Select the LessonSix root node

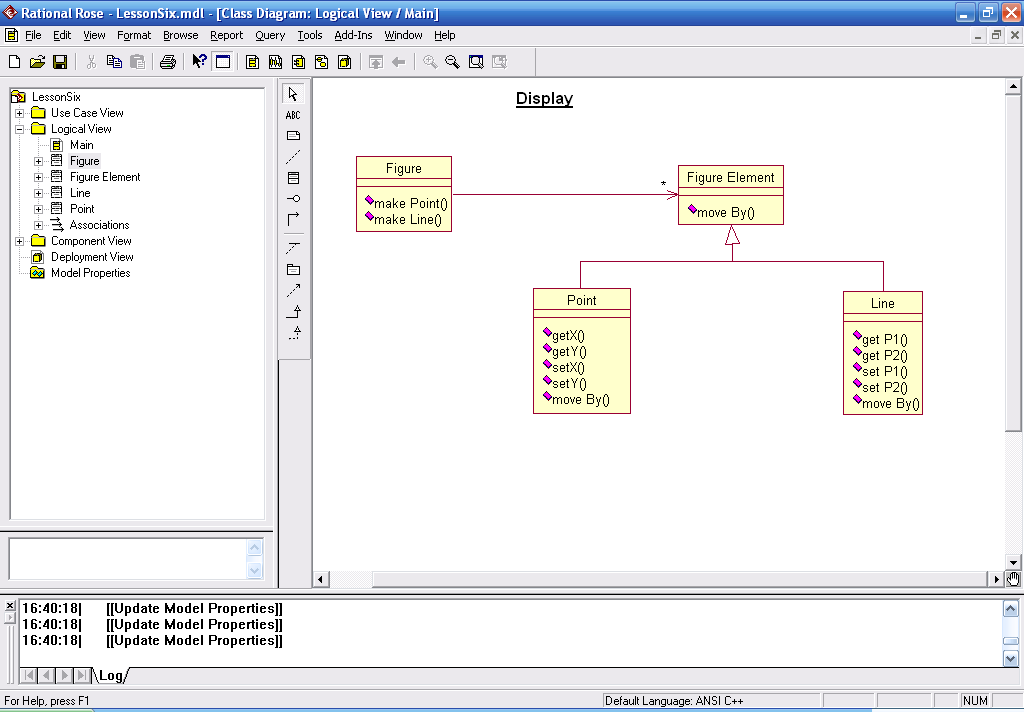click(56, 97)
